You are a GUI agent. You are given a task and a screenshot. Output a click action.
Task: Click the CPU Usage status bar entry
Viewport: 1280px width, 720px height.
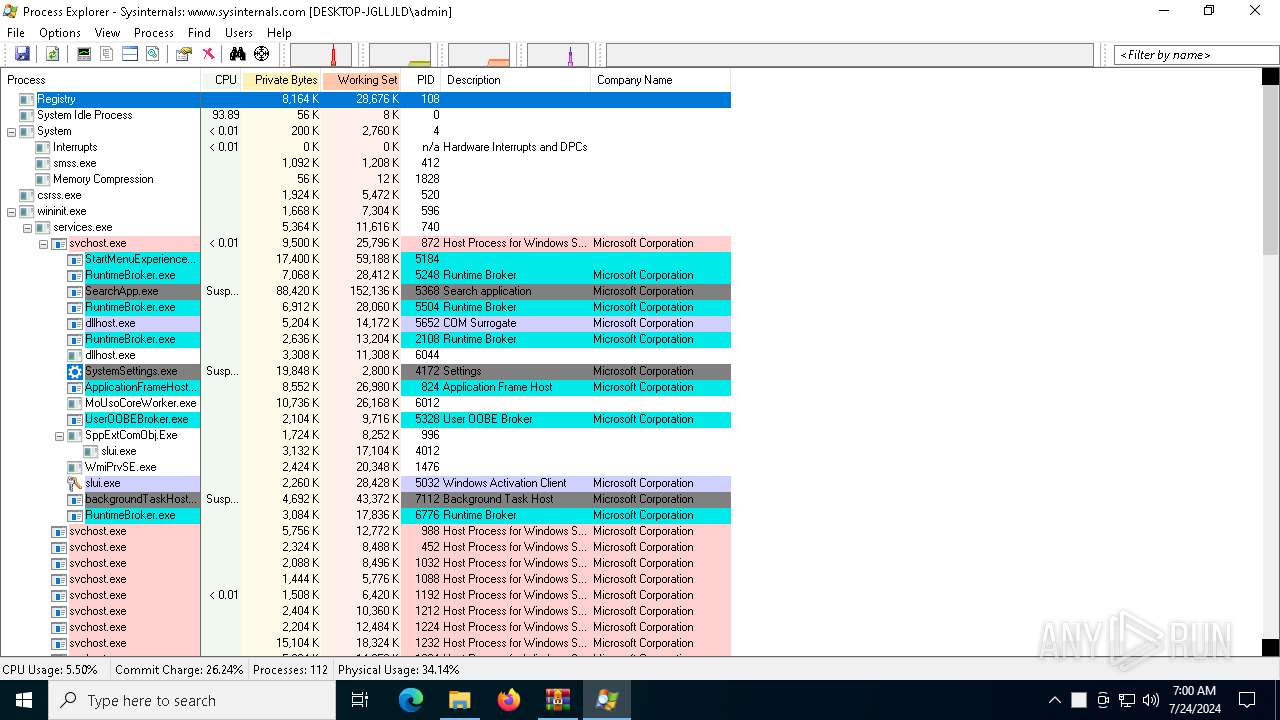50,670
